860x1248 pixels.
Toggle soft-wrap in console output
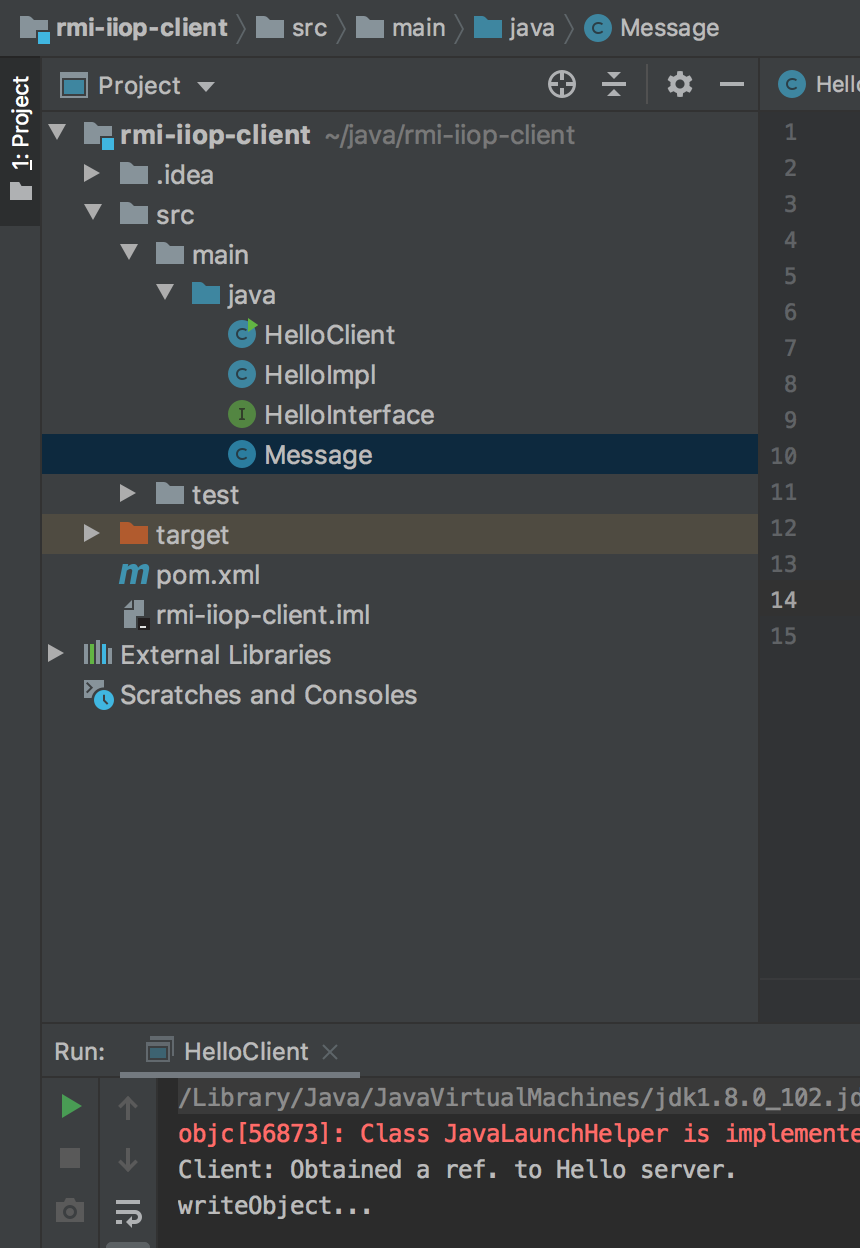tap(128, 1212)
